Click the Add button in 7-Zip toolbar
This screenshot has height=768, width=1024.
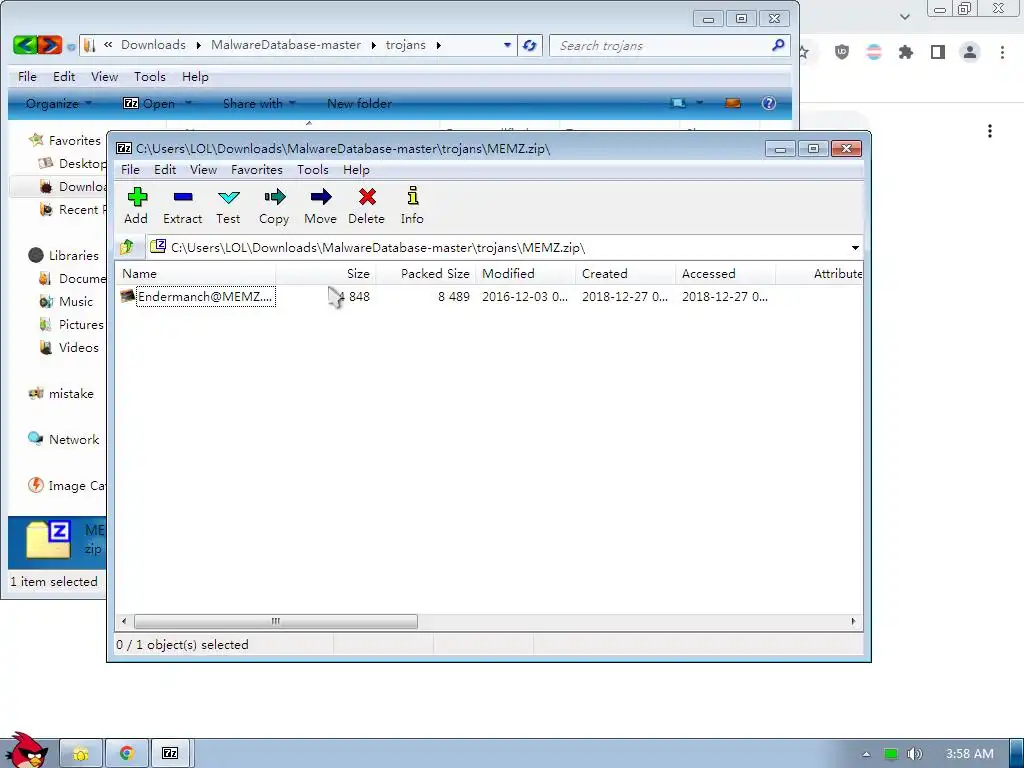coord(136,206)
